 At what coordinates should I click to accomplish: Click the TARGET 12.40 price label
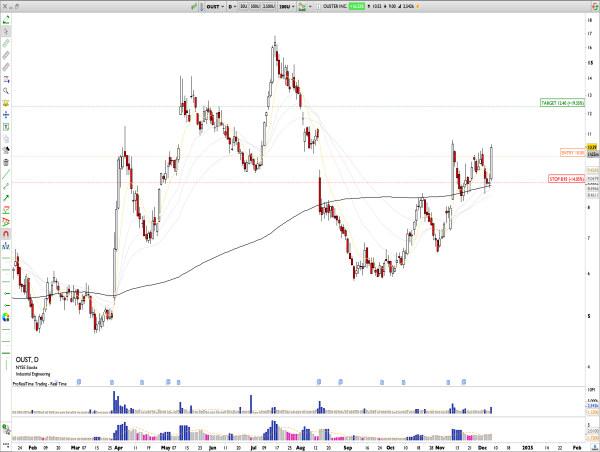pos(562,103)
